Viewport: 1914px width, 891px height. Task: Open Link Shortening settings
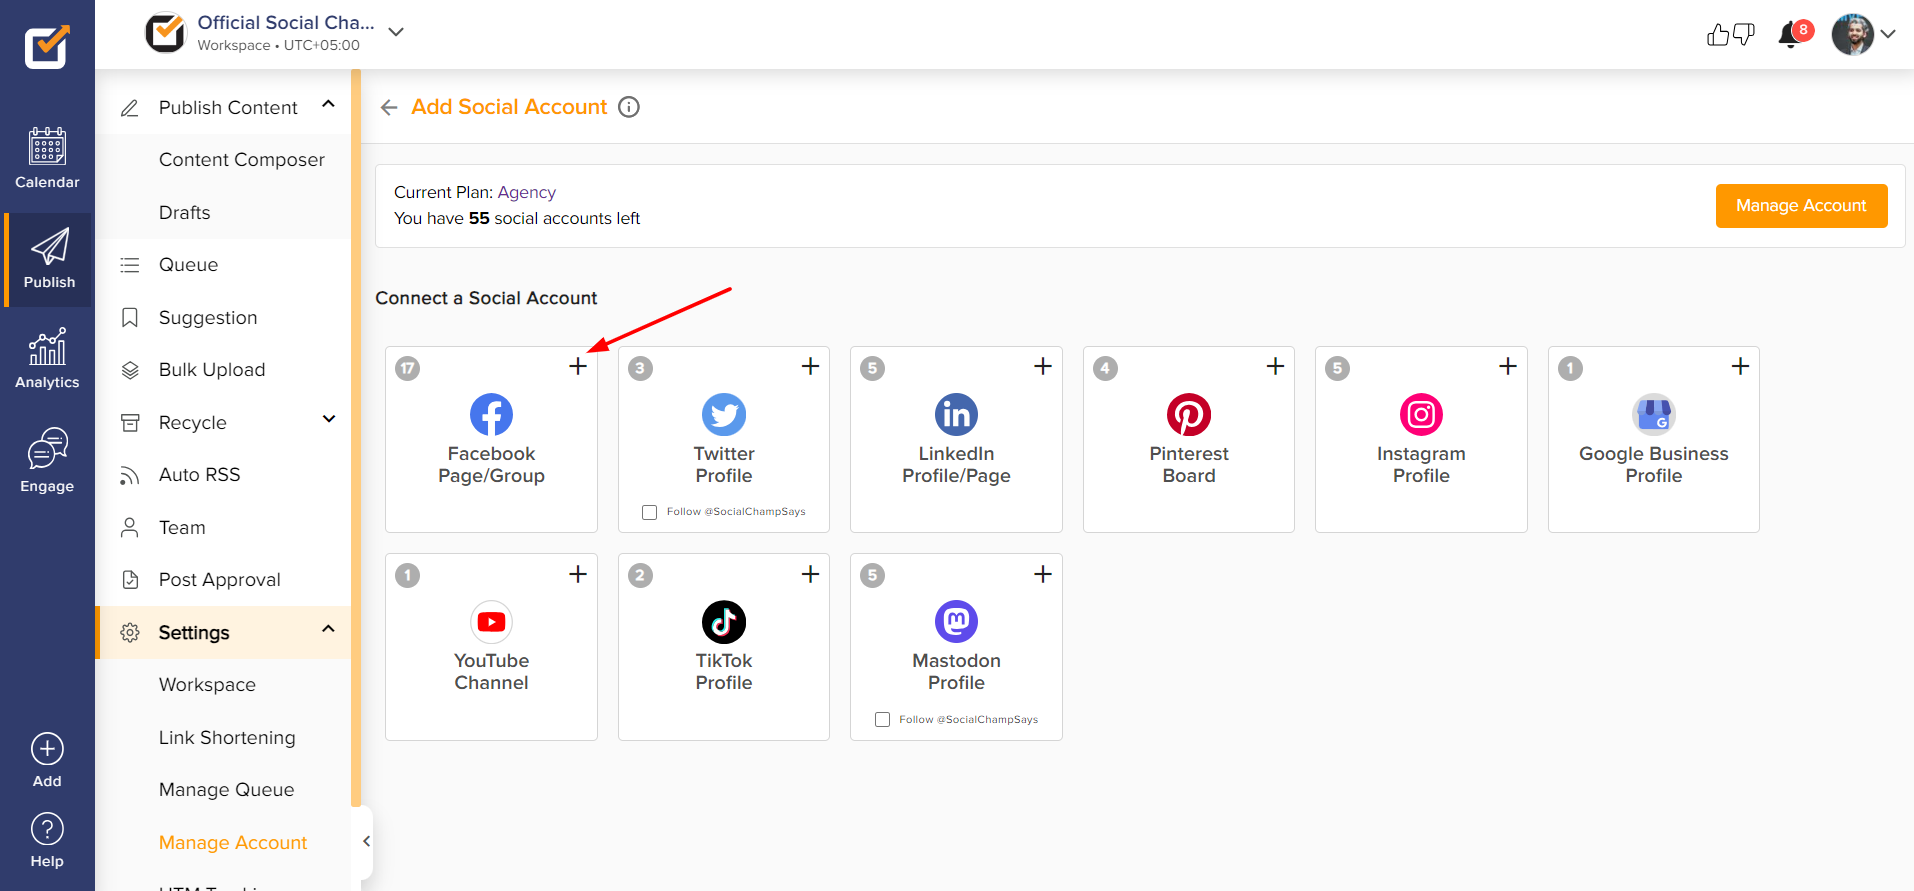pyautogui.click(x=227, y=738)
